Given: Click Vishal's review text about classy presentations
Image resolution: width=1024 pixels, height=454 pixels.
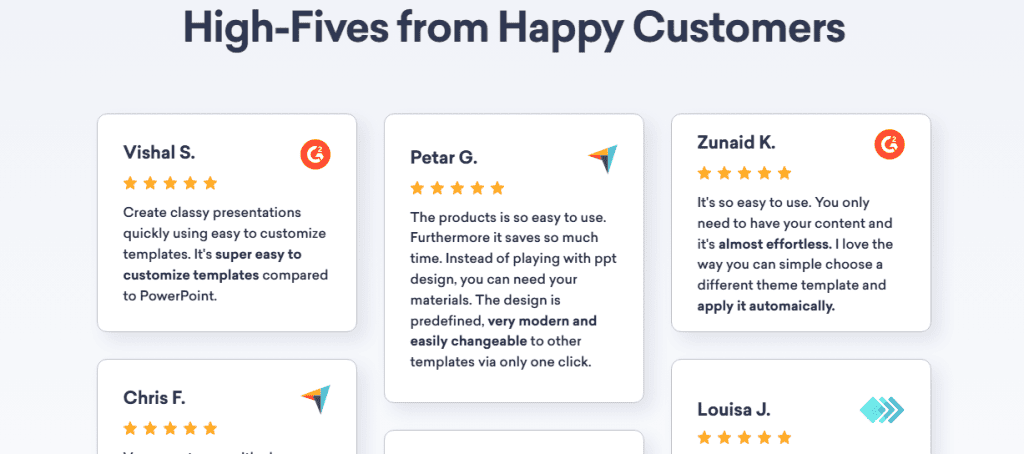Looking at the screenshot, I should click(225, 254).
